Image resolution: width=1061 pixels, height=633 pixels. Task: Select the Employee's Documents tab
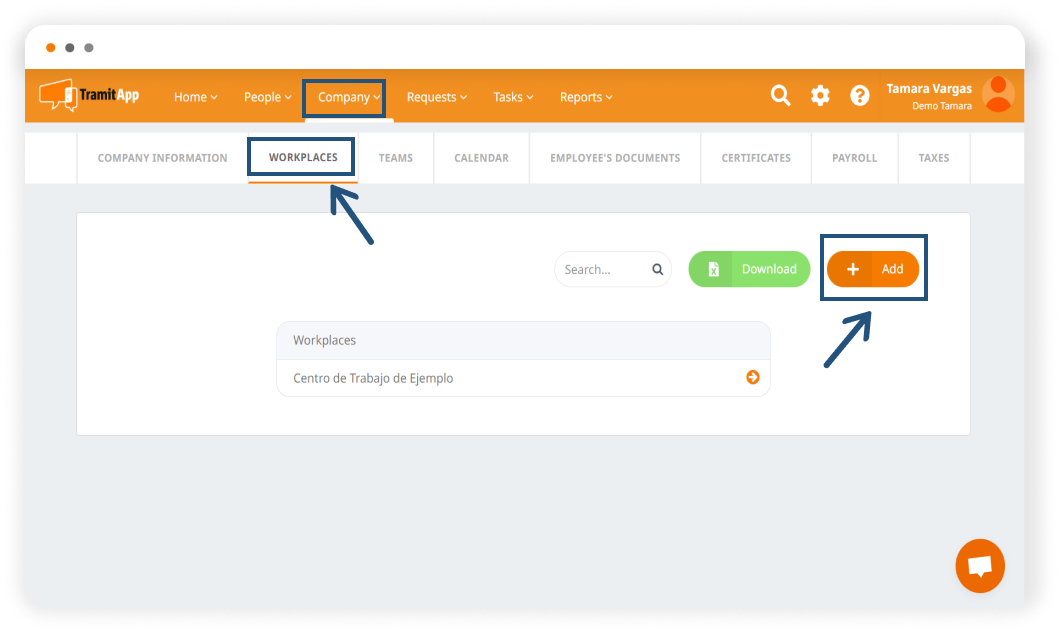pos(615,158)
